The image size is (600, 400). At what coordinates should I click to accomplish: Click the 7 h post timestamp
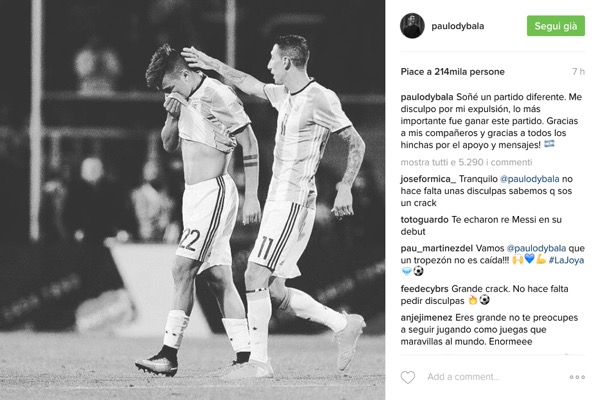point(578,72)
